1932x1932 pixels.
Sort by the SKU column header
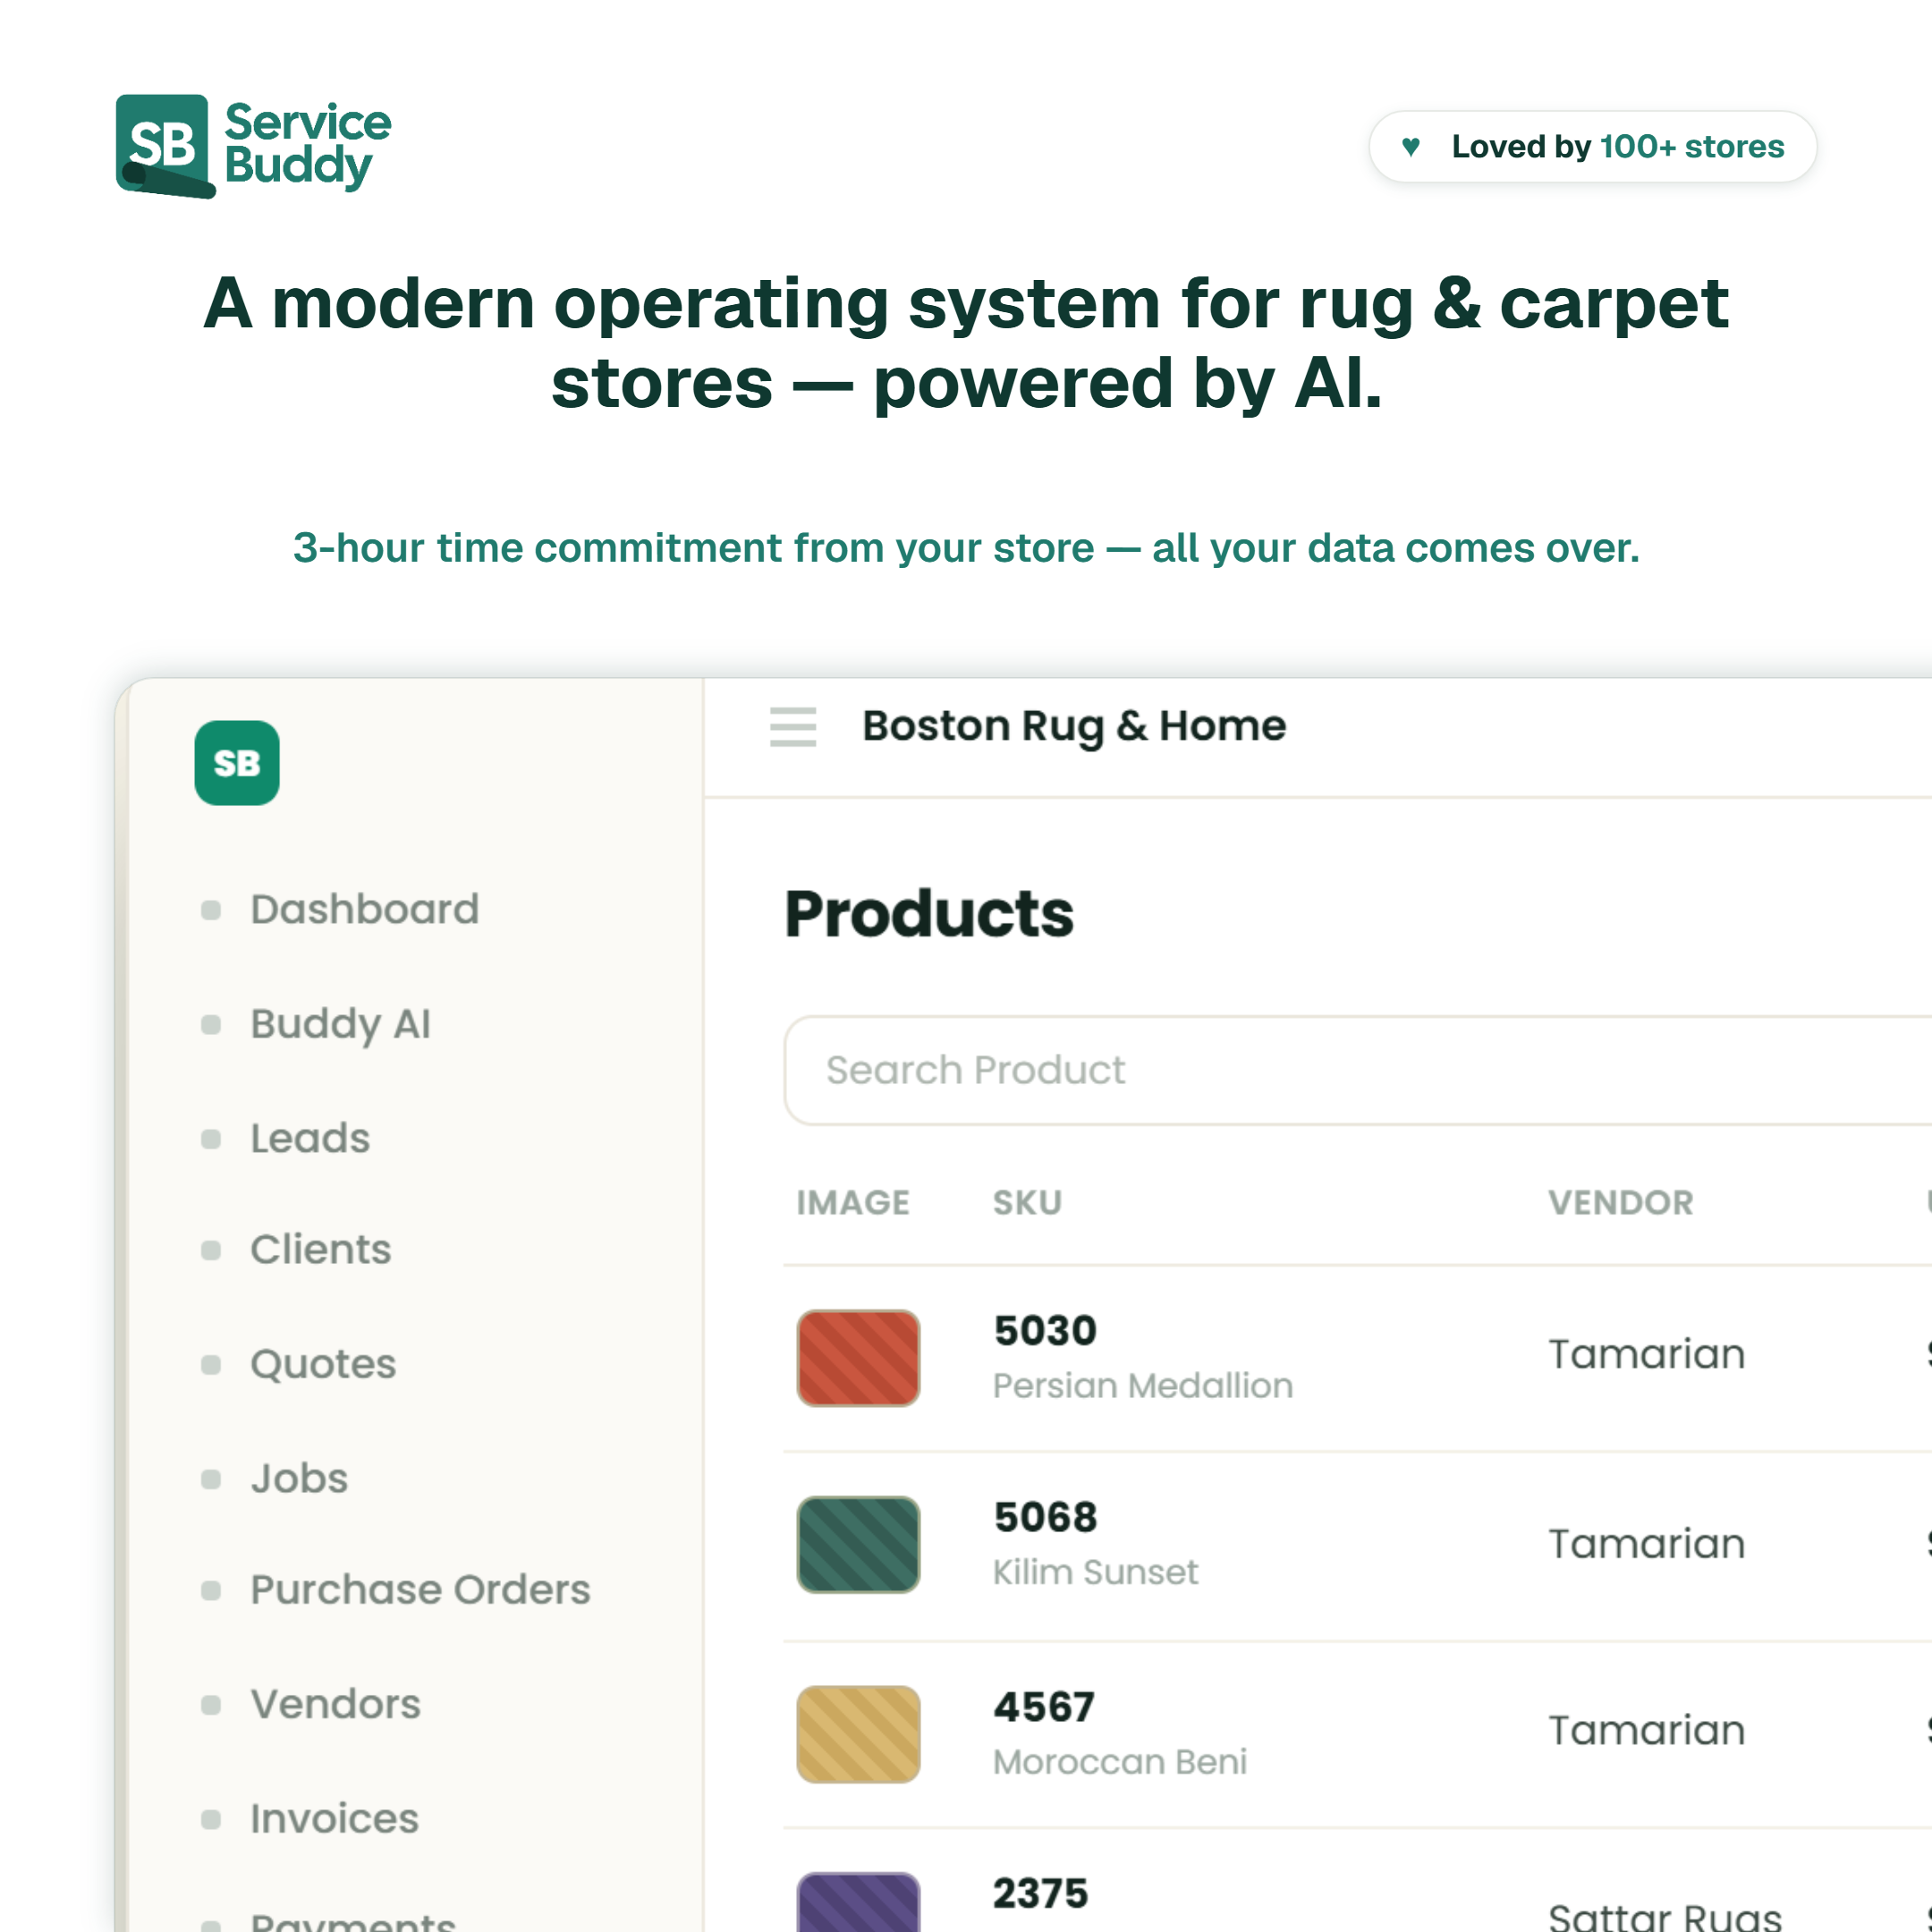point(1027,1202)
